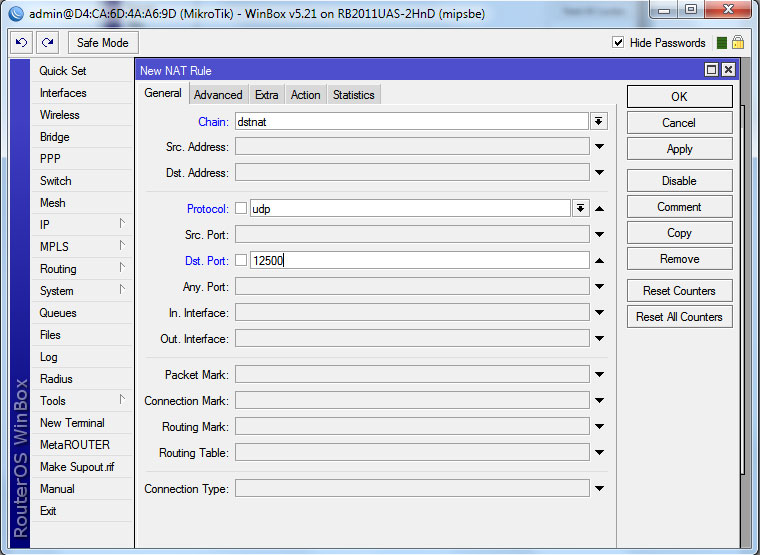Collapse the Dst. Port field arrow
The width and height of the screenshot is (760, 555).
(599, 261)
